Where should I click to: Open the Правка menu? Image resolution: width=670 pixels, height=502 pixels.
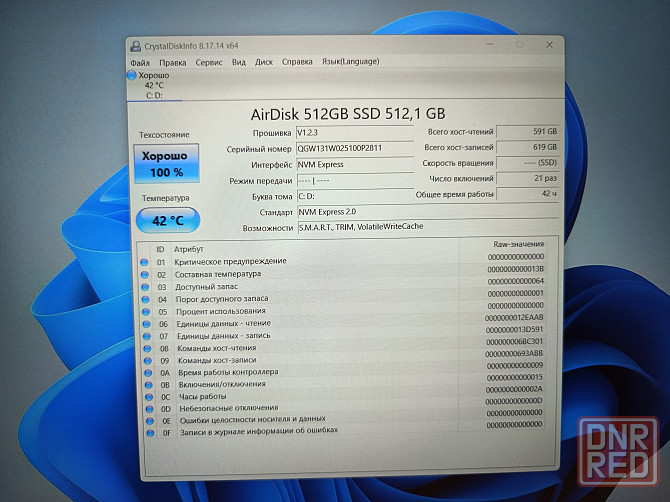[x=173, y=62]
